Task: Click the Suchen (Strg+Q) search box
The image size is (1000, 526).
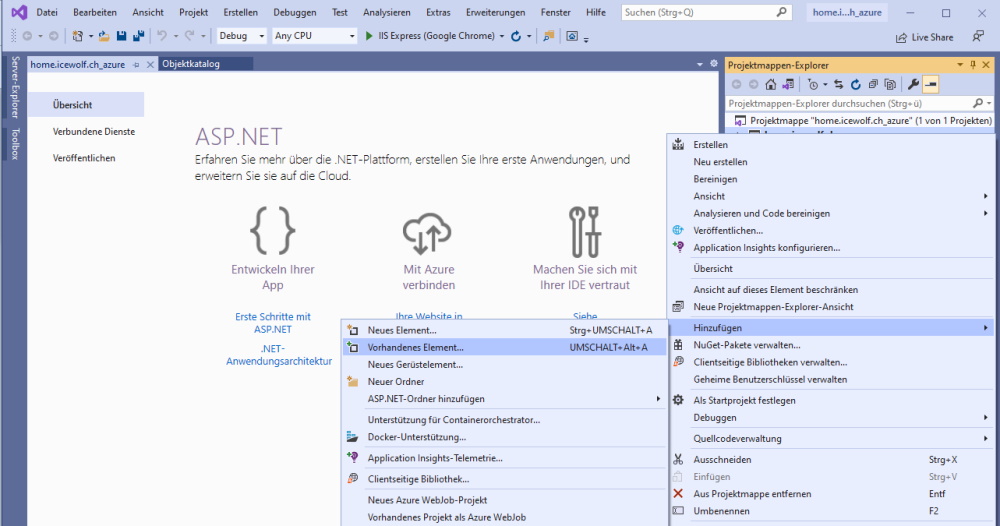Action: (707, 12)
